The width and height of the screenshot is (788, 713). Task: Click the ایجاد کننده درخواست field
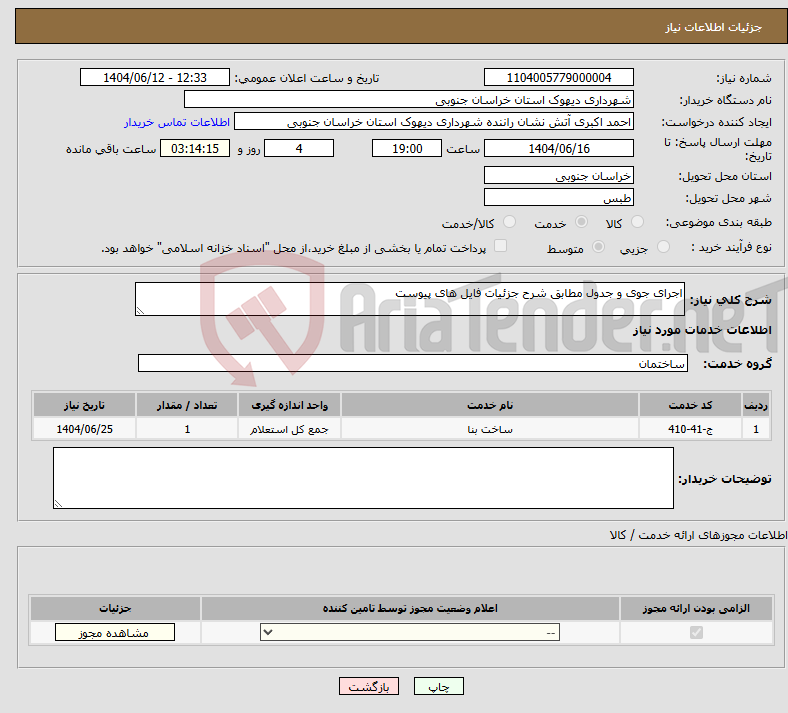[434, 122]
